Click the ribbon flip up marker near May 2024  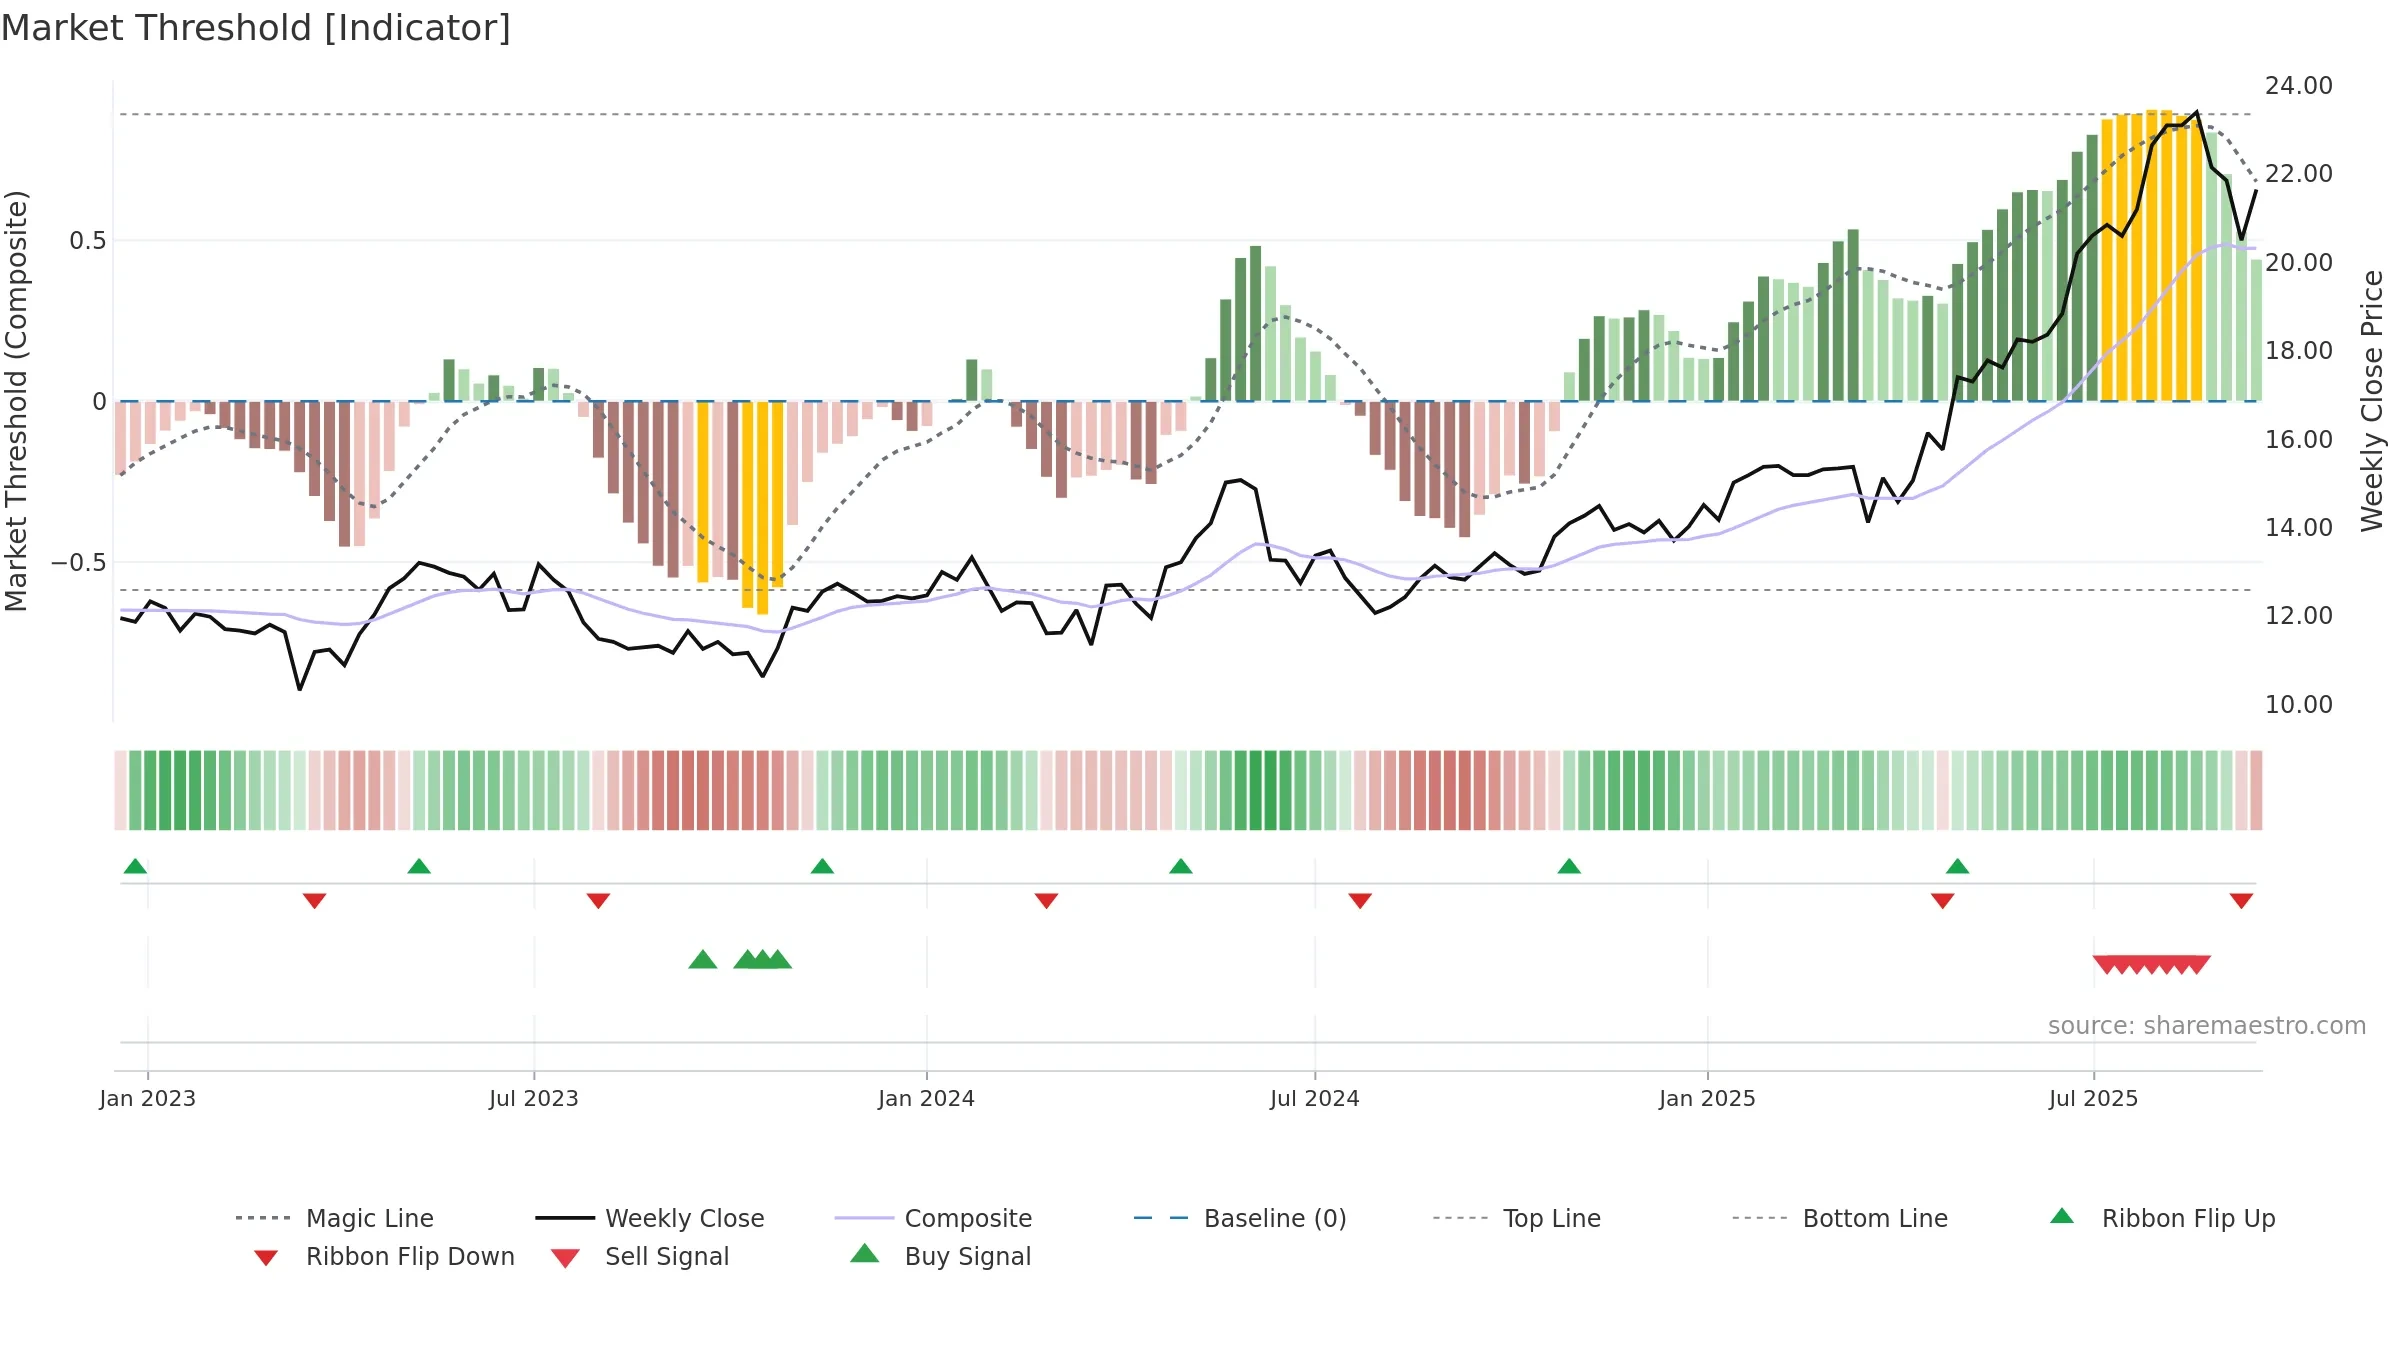coord(1181,866)
